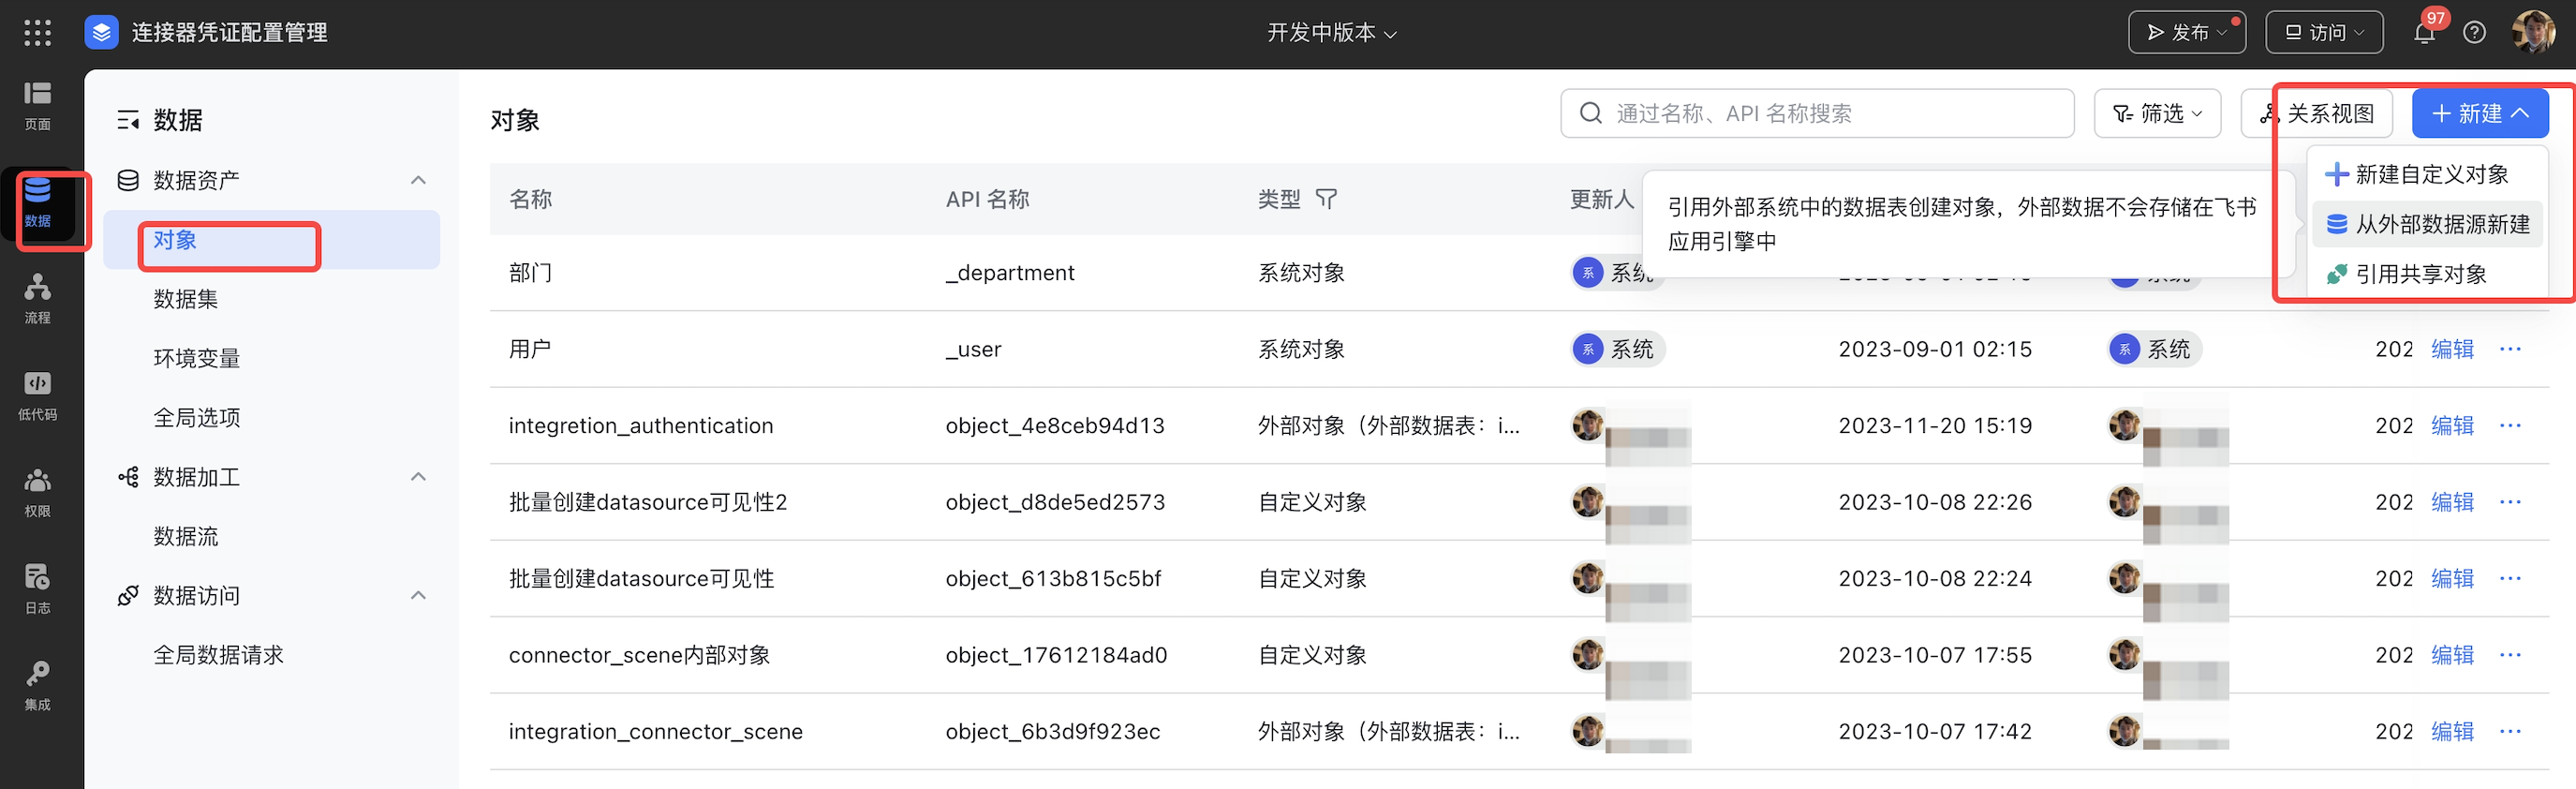Focus the 通过名称、API 名称搜索 field
2576x789 pixels.
[x=1817, y=113]
